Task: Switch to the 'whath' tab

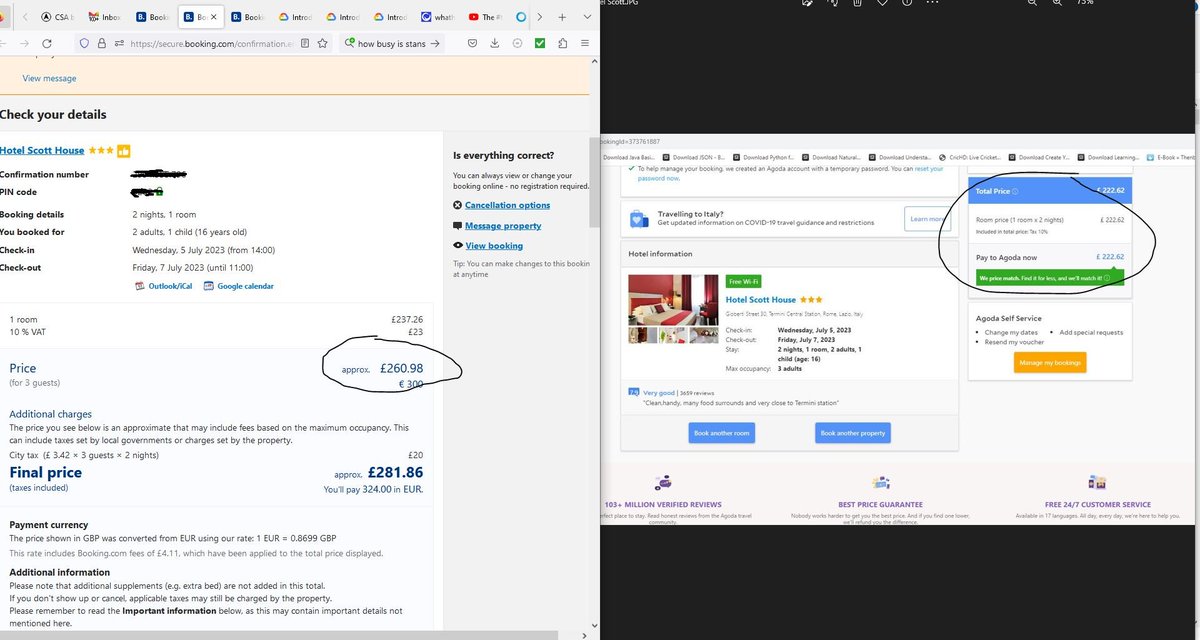Action: point(437,17)
